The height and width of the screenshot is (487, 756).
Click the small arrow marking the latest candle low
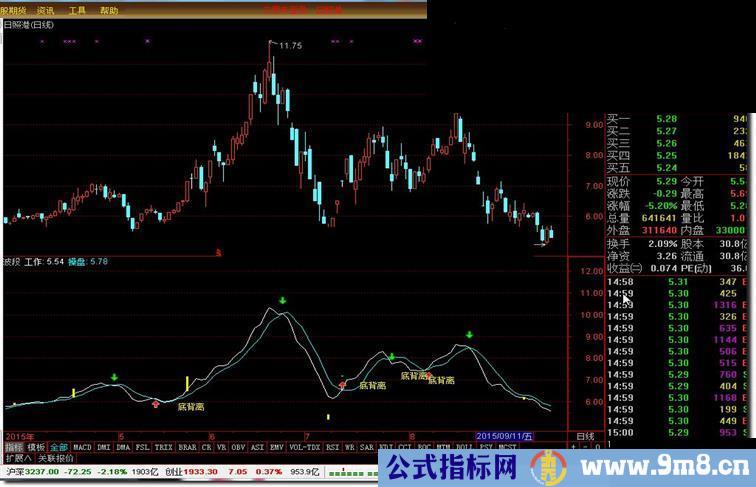(x=539, y=243)
